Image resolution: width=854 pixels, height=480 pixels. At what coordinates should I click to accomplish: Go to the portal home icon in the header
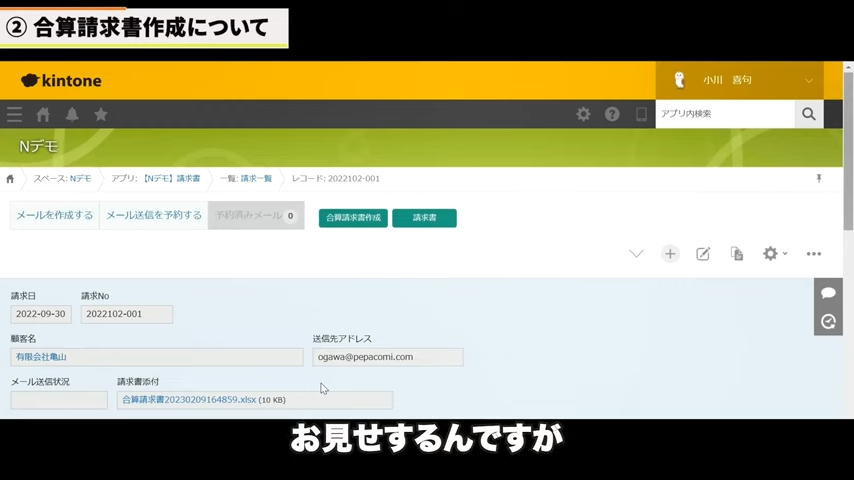(x=43, y=114)
